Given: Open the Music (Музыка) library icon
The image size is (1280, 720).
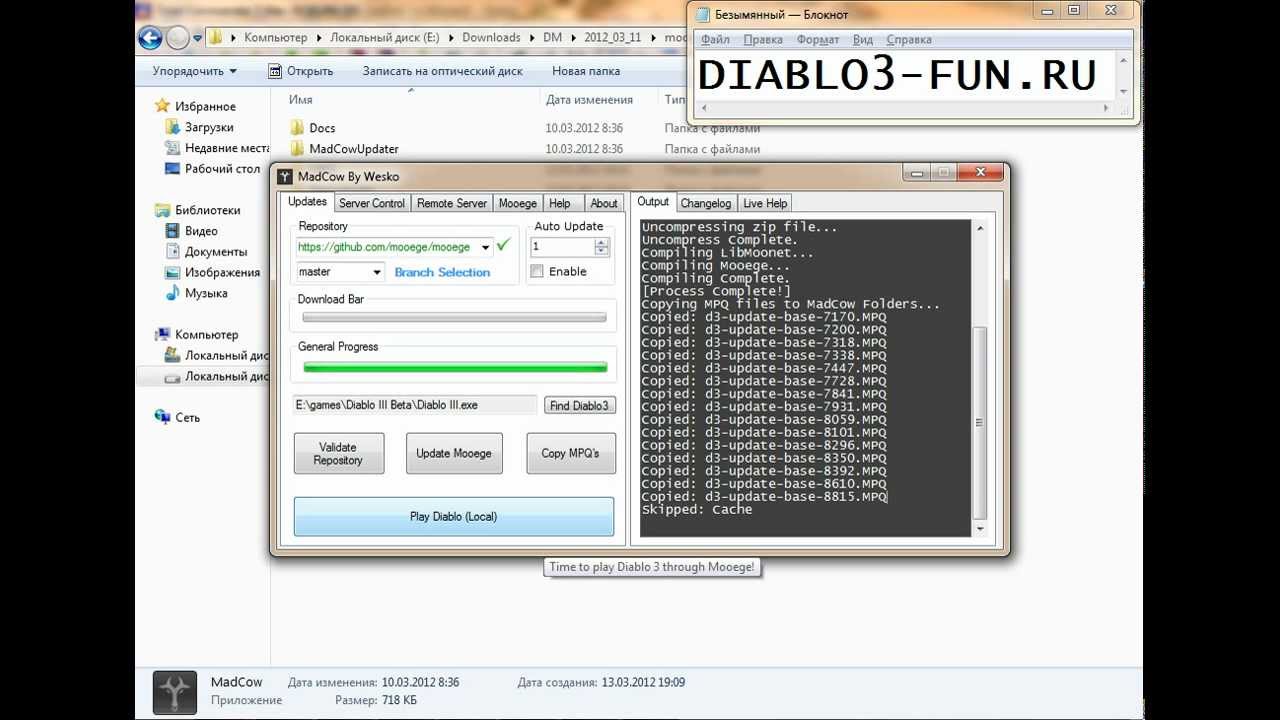Looking at the screenshot, I should click(173, 293).
